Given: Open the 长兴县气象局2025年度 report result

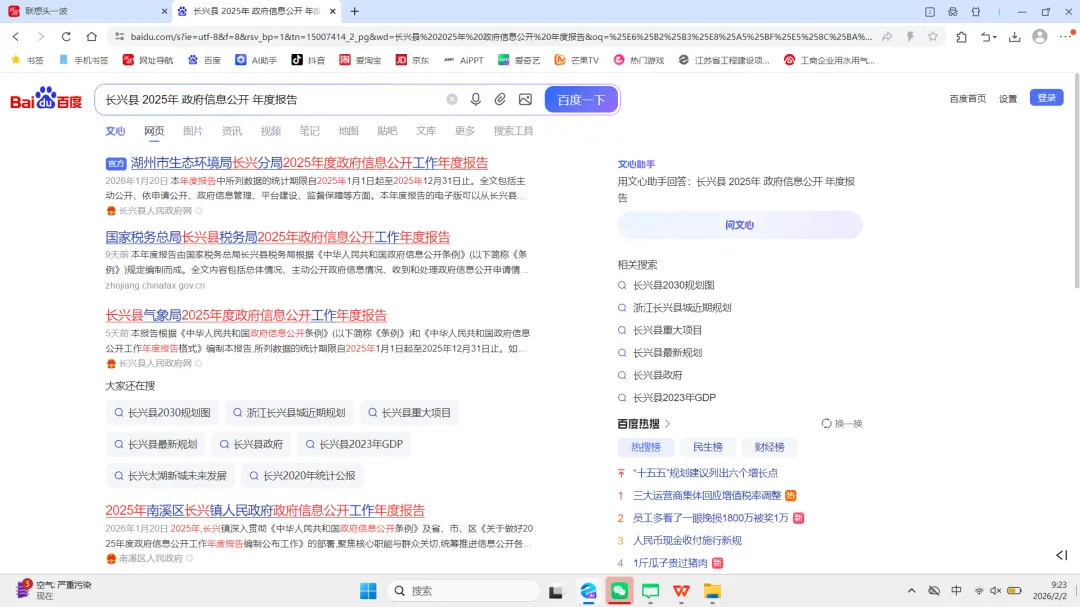Looking at the screenshot, I should (246, 315).
